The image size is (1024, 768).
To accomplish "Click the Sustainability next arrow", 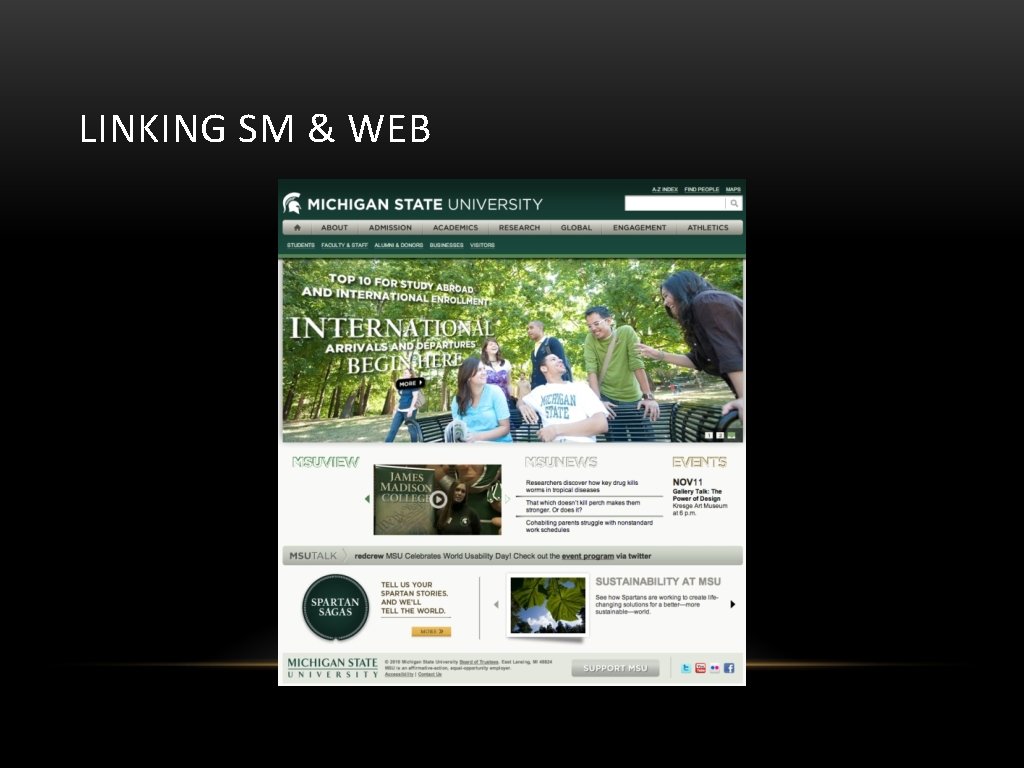I will point(733,604).
